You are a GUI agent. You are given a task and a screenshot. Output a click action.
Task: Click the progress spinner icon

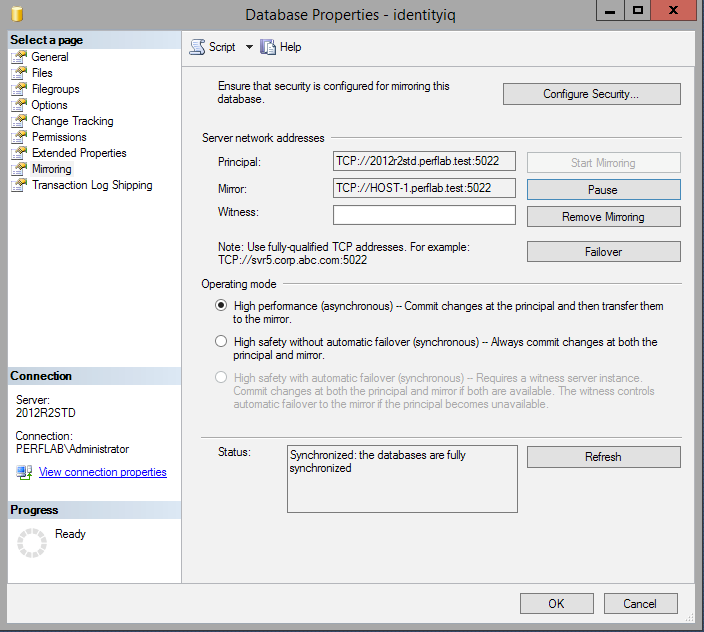point(32,543)
